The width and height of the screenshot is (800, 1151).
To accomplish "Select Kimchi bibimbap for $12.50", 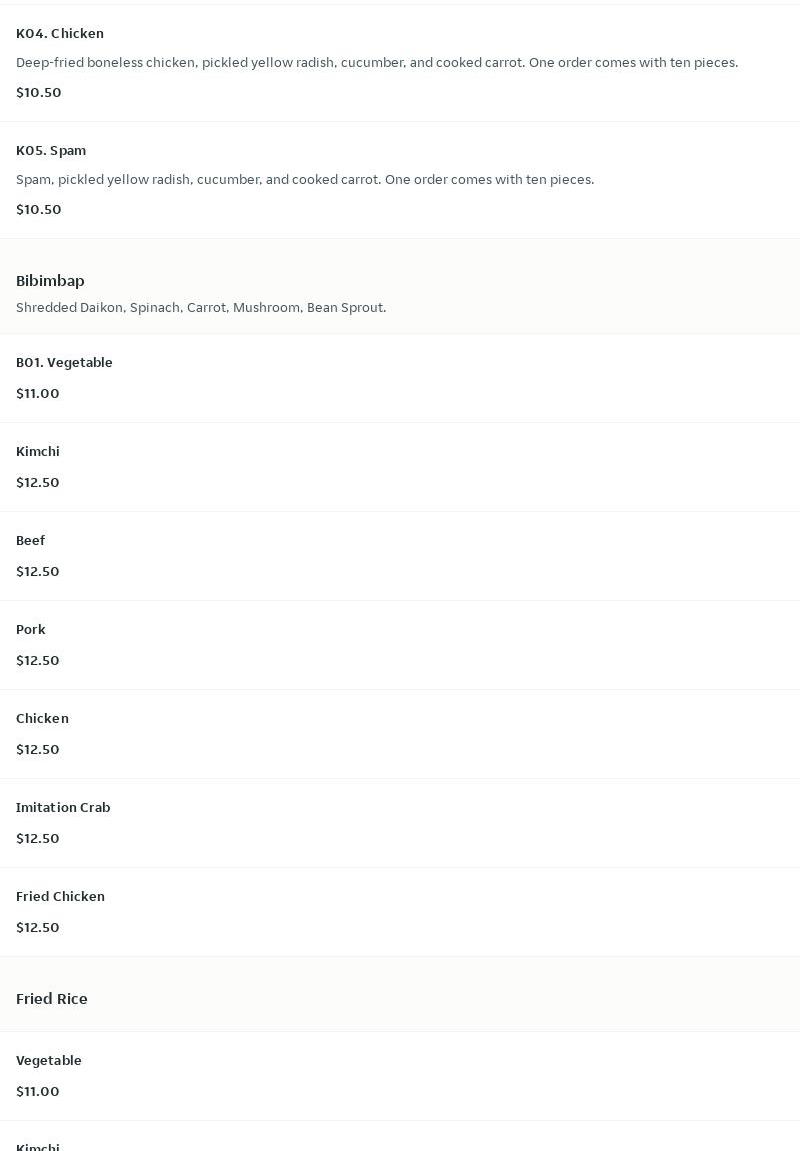I will pyautogui.click(x=38, y=451).
